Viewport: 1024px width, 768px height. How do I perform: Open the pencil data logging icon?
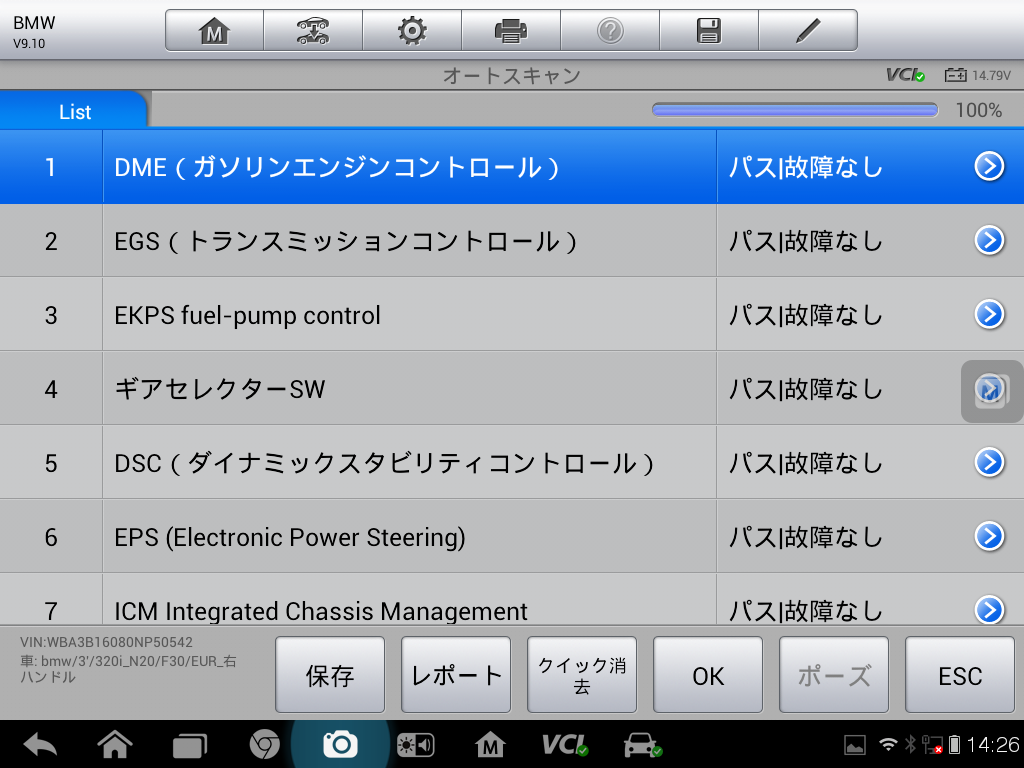(x=808, y=31)
